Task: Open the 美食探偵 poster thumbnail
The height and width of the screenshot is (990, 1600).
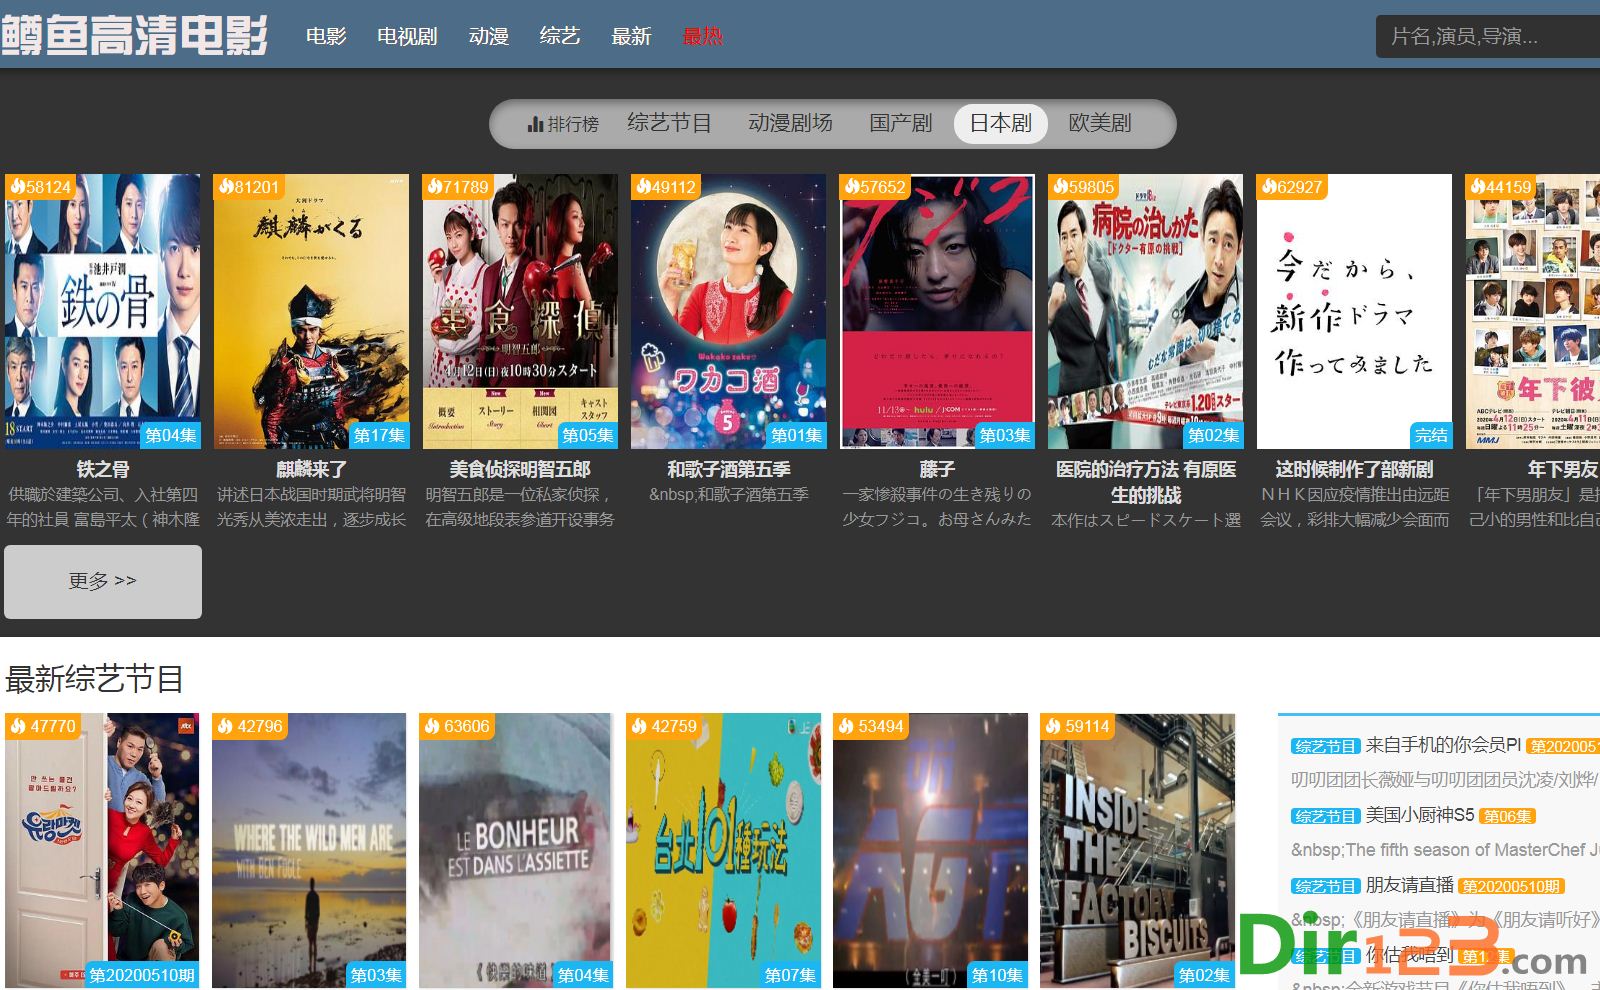Action: click(520, 311)
